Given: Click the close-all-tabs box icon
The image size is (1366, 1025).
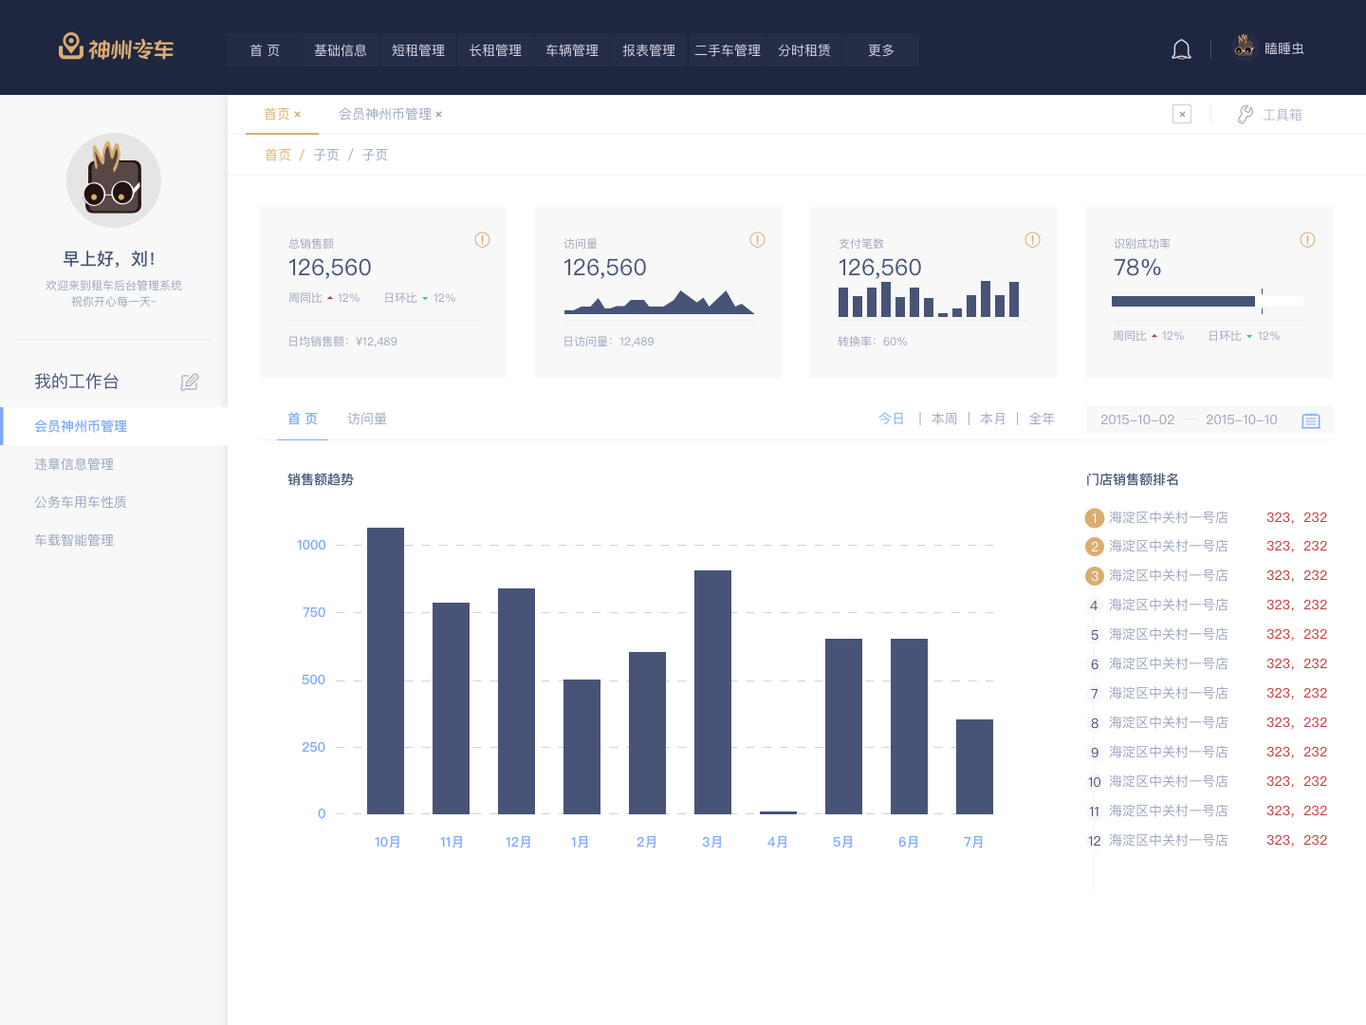Looking at the screenshot, I should pyautogui.click(x=1182, y=114).
